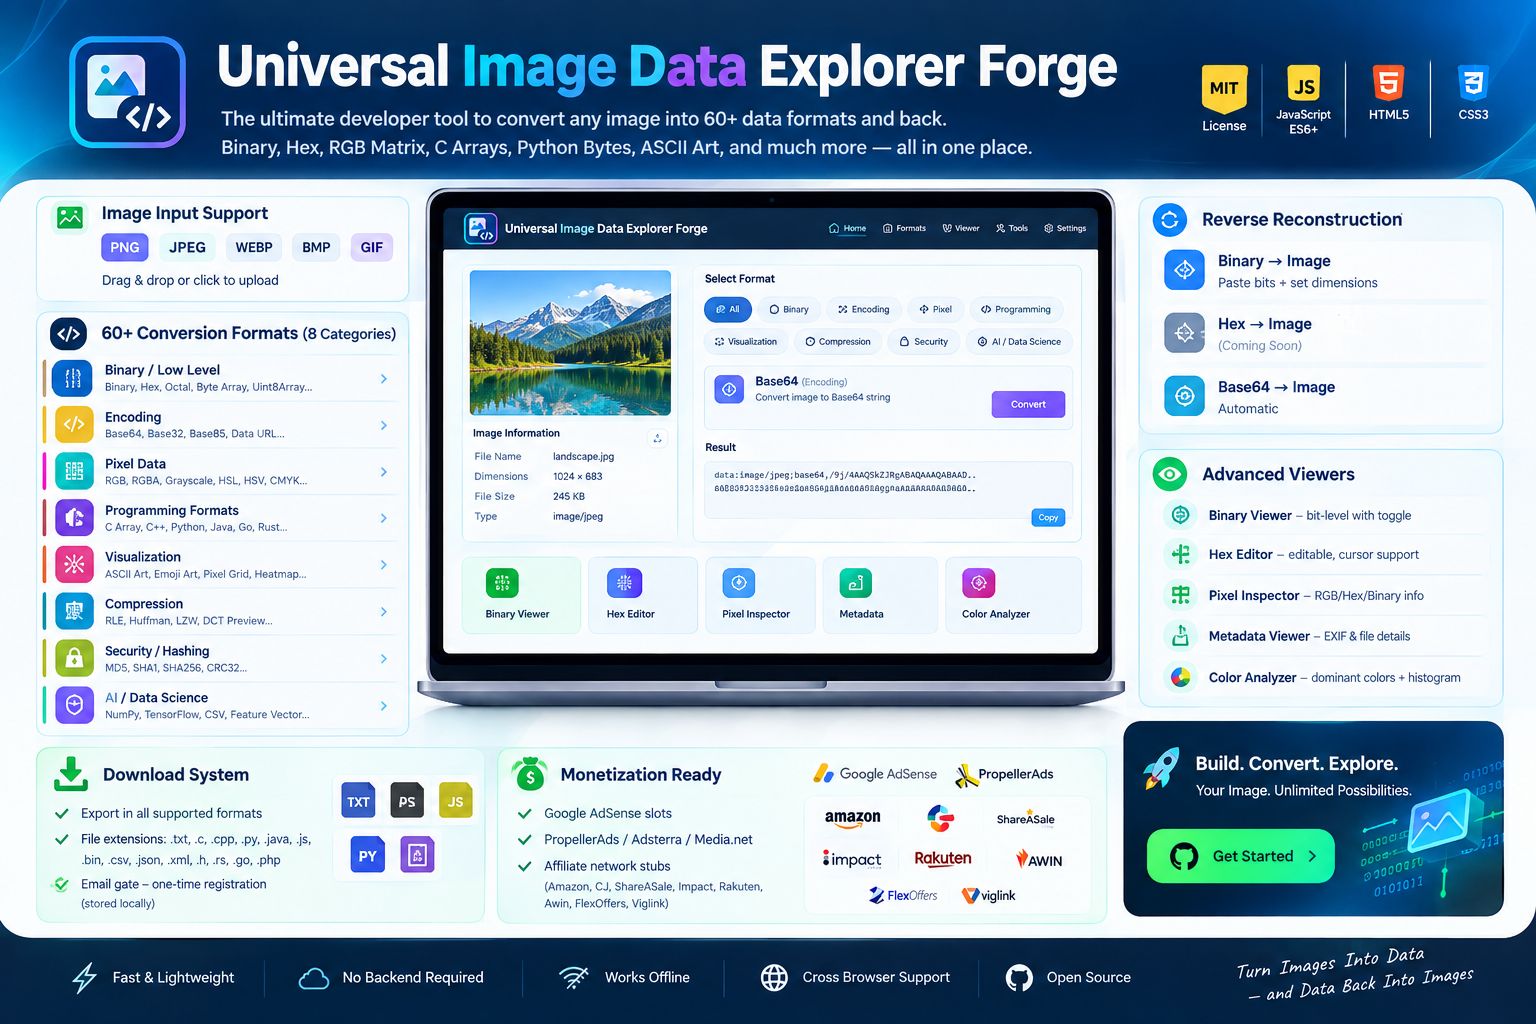Click the Open Source GitHub icon
The image size is (1536, 1024).
pyautogui.click(x=1019, y=977)
